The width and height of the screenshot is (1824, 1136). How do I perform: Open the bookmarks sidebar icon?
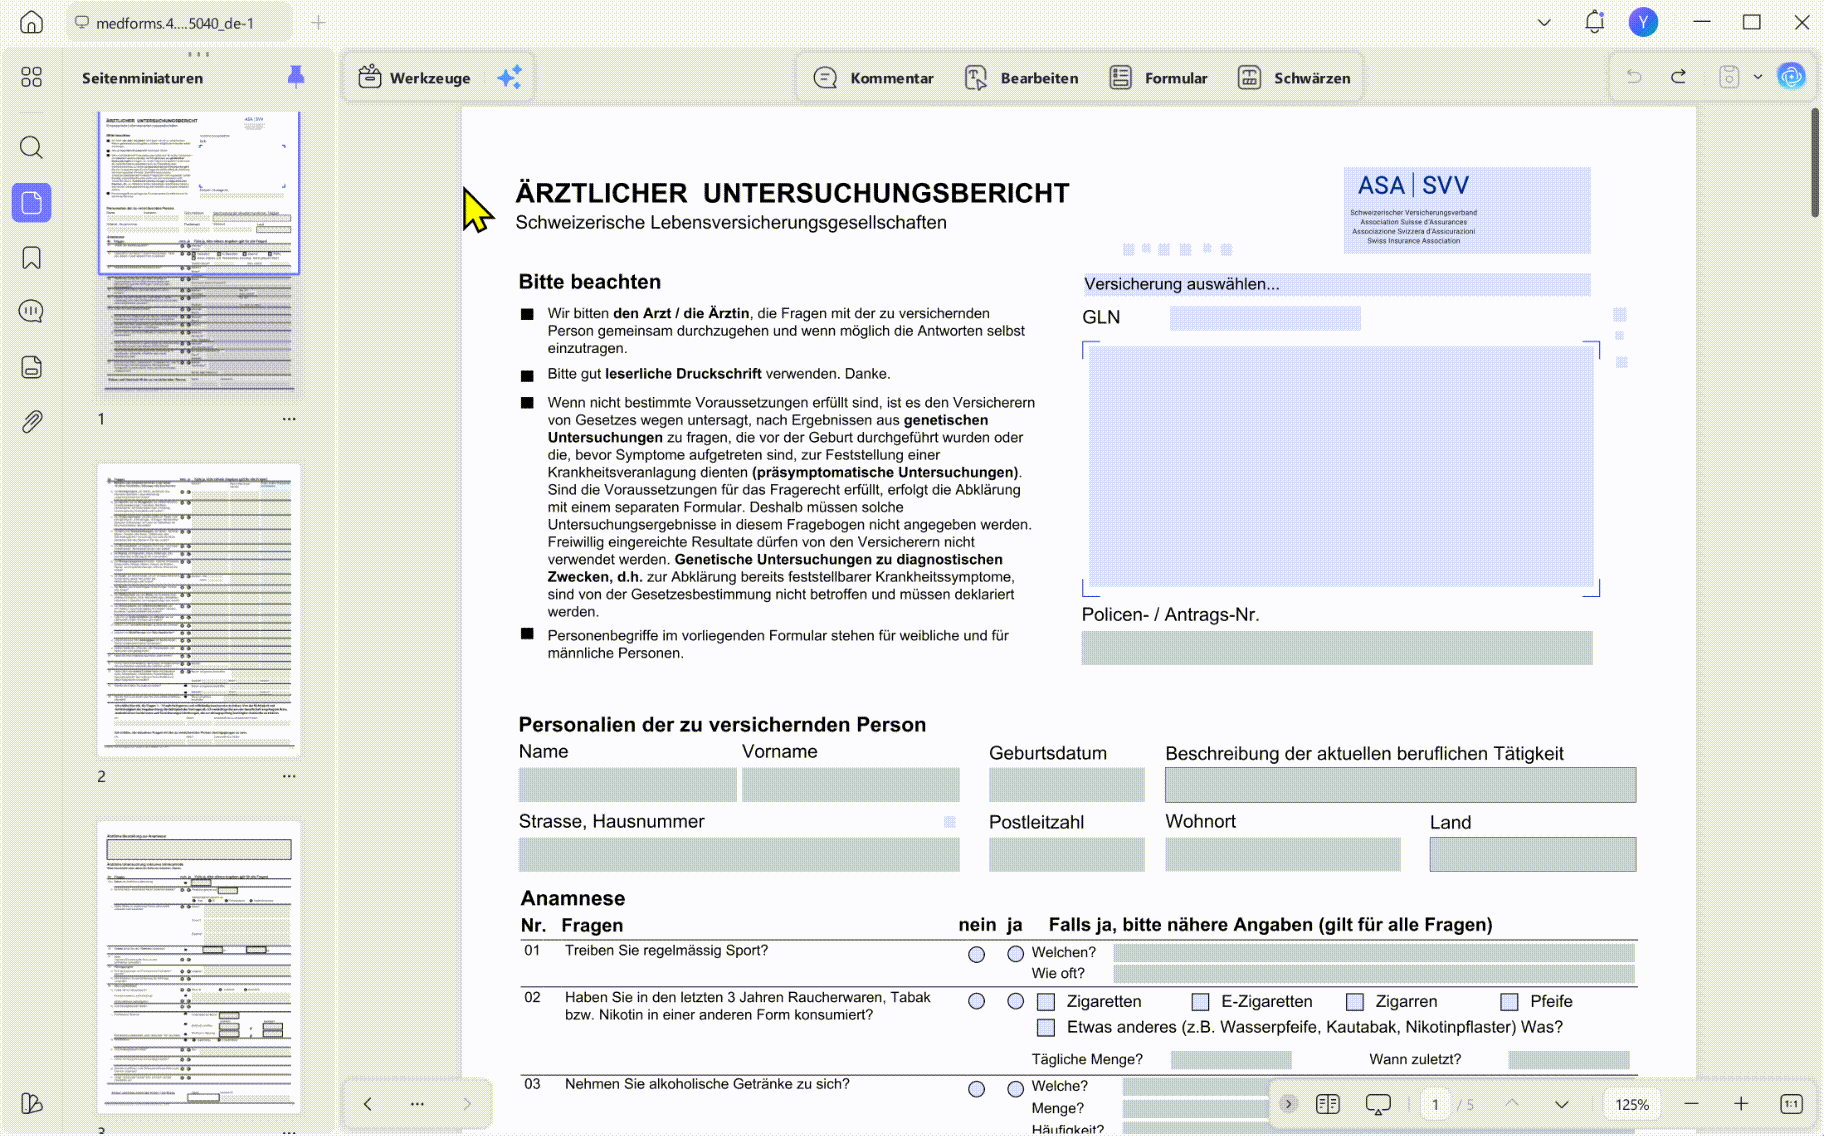(x=31, y=258)
